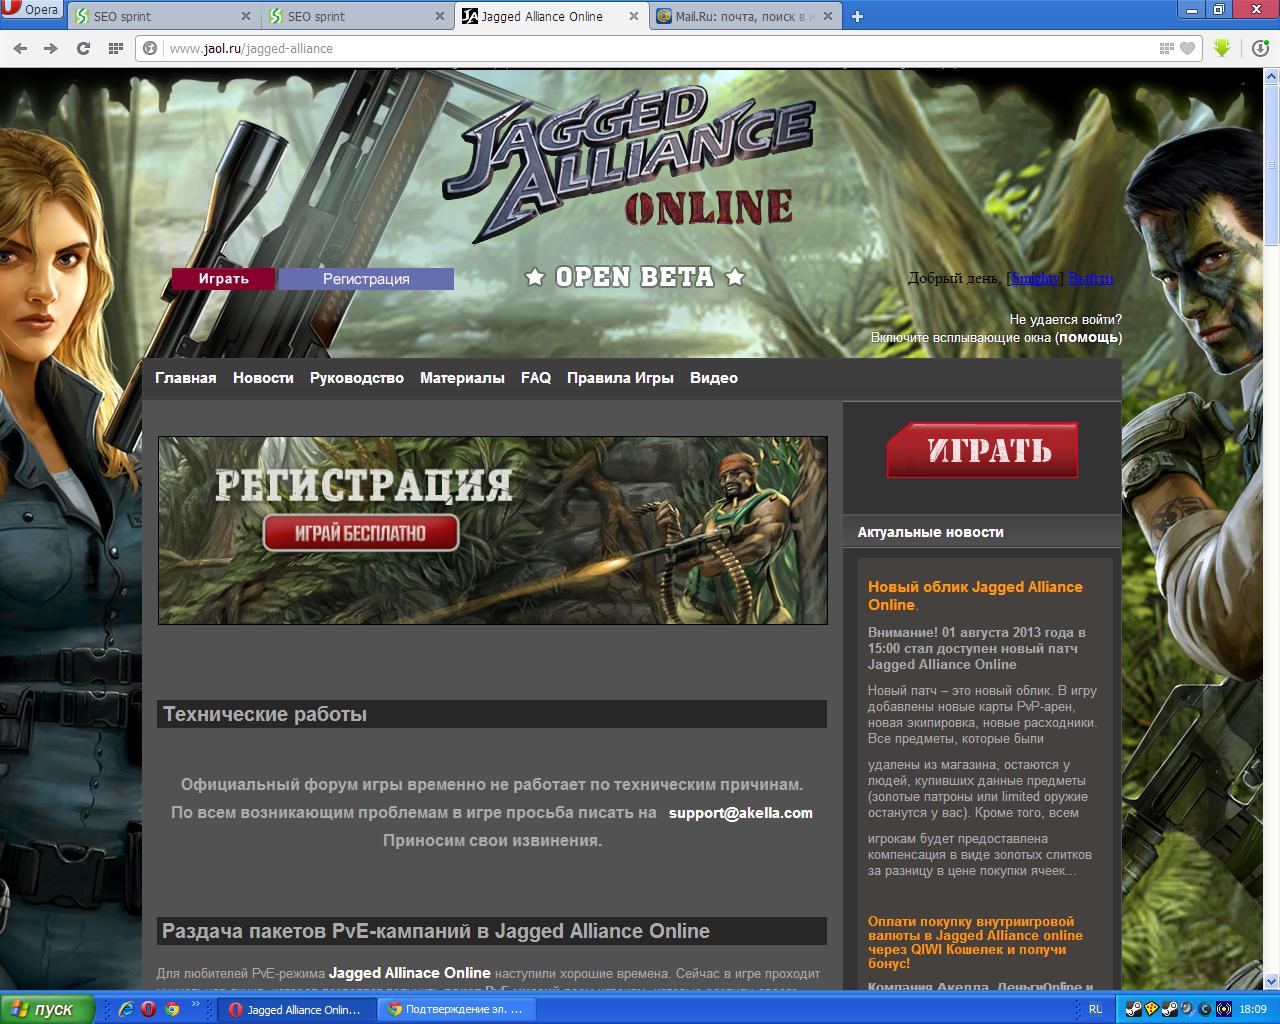Image resolution: width=1280 pixels, height=1024 pixels.
Task: Click the rightmost toolbar extension icon
Action: pyautogui.click(x=1259, y=48)
